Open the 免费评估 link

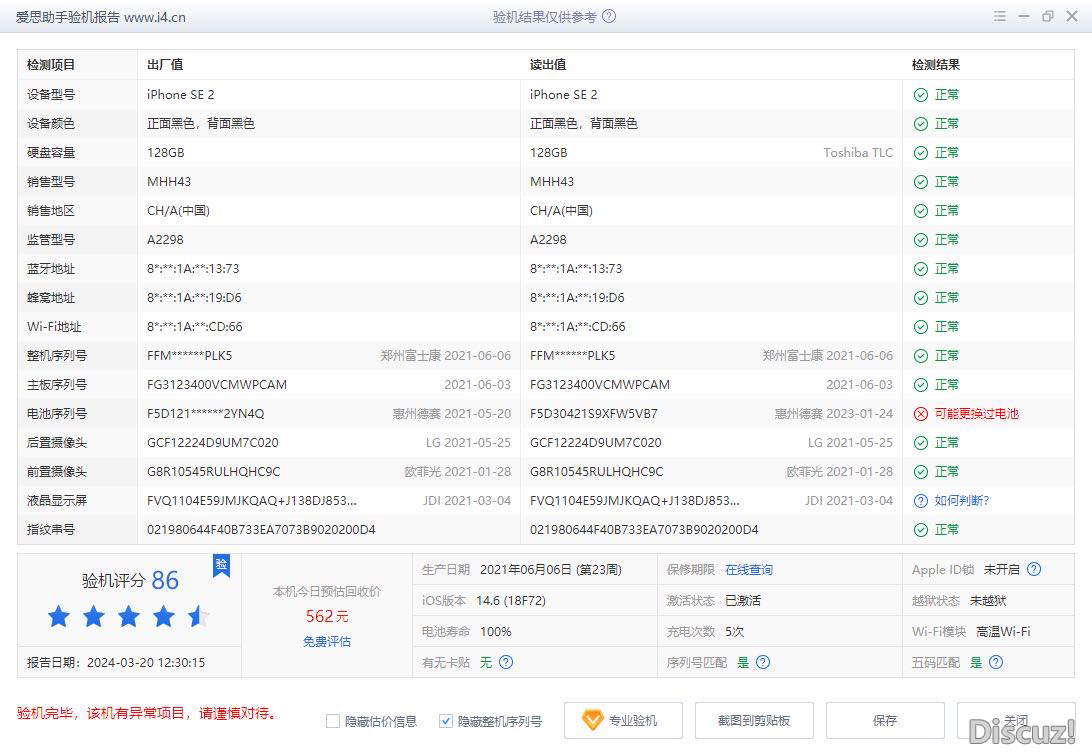327,642
